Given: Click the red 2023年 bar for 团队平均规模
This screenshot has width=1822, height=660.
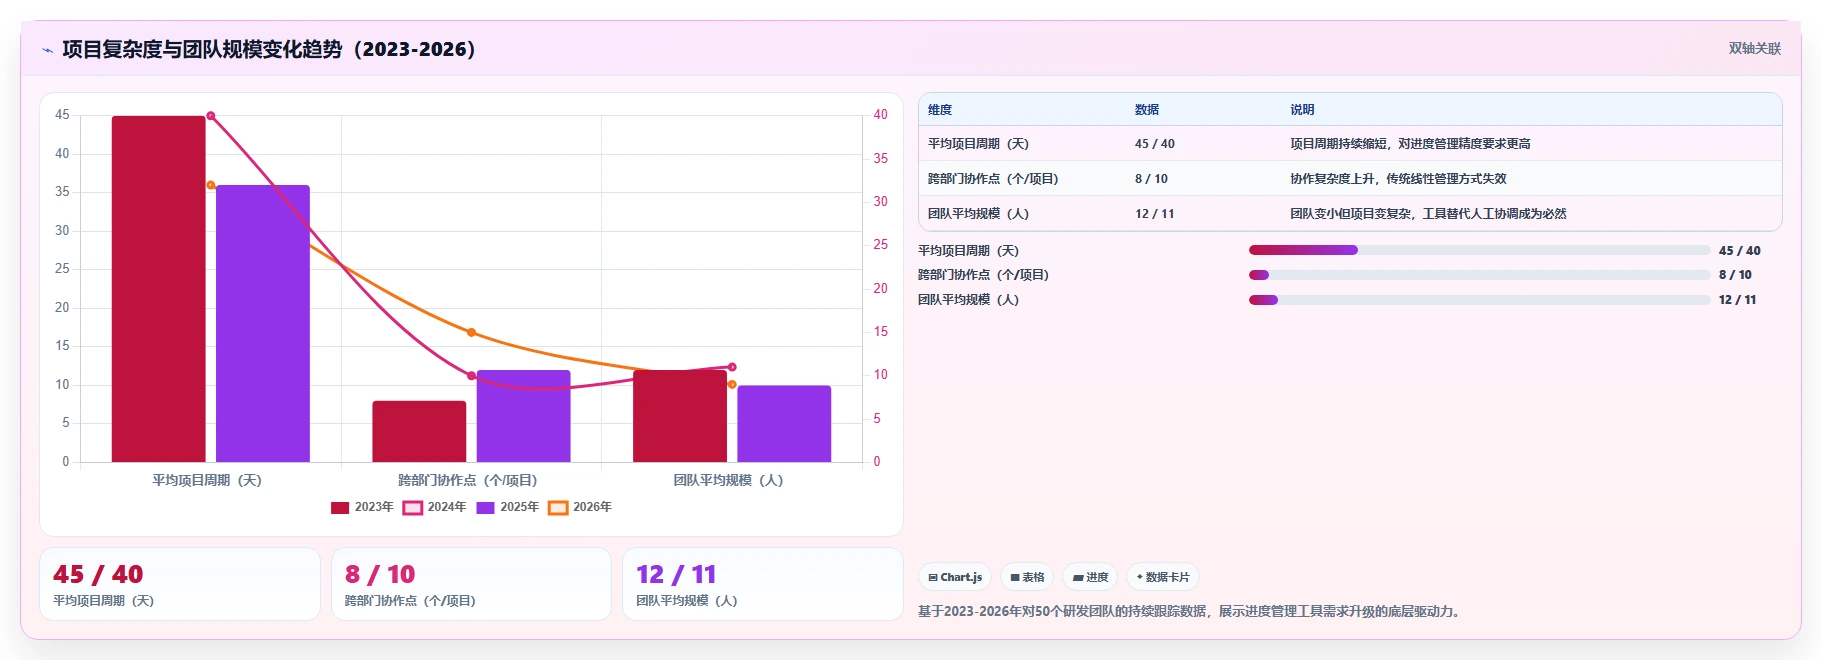Looking at the screenshot, I should click(680, 416).
